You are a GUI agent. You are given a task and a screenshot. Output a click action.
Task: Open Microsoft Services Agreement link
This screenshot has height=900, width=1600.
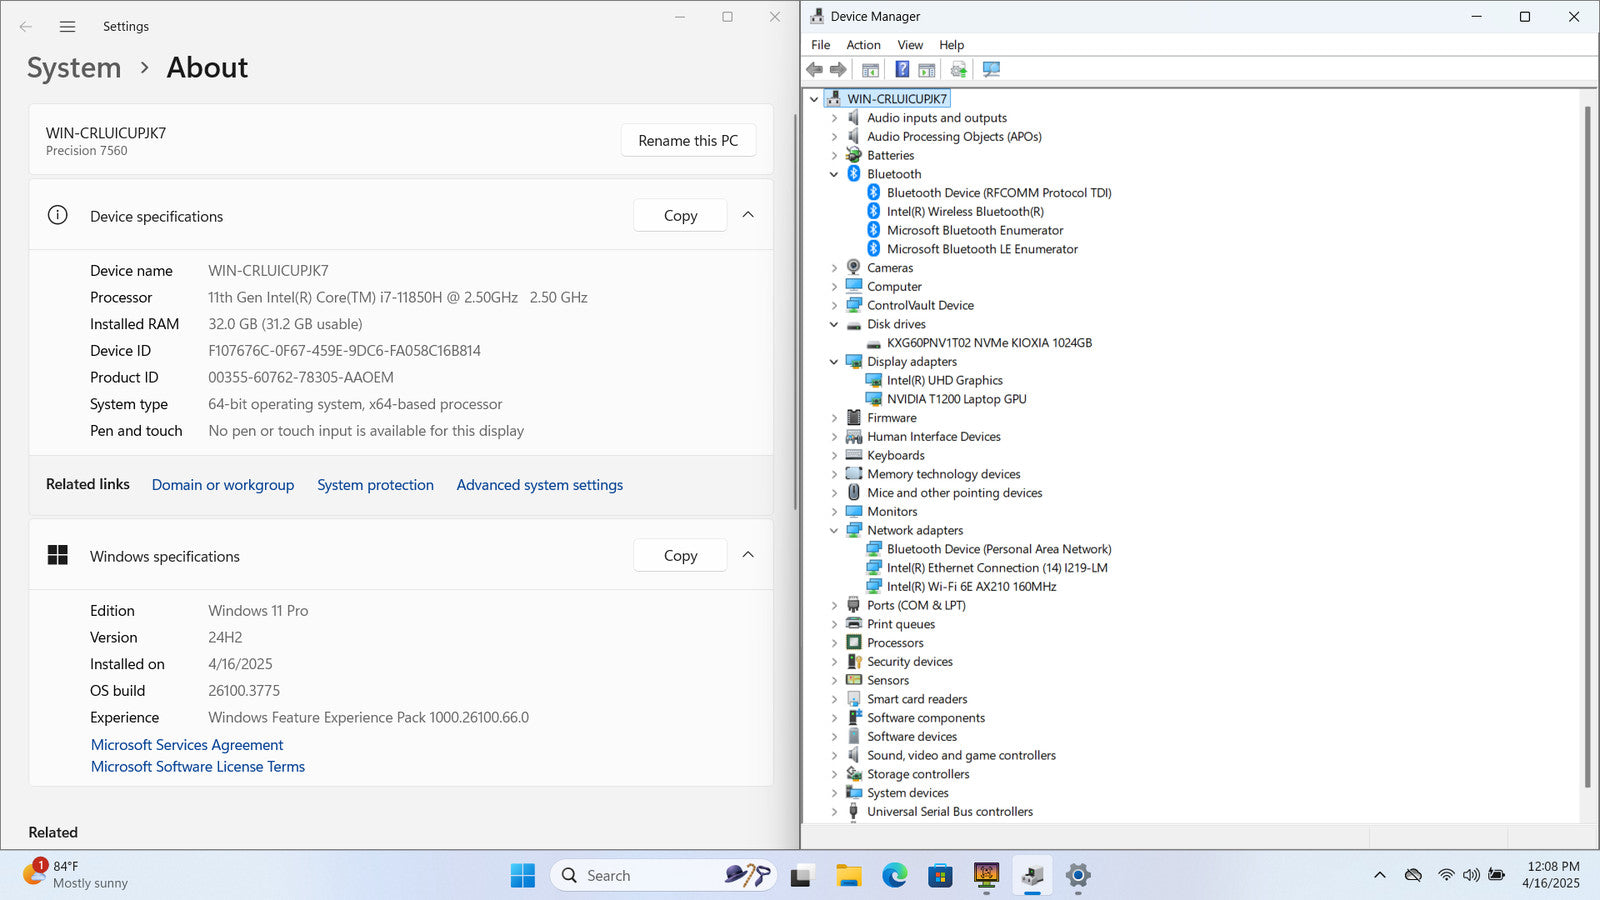[187, 745]
